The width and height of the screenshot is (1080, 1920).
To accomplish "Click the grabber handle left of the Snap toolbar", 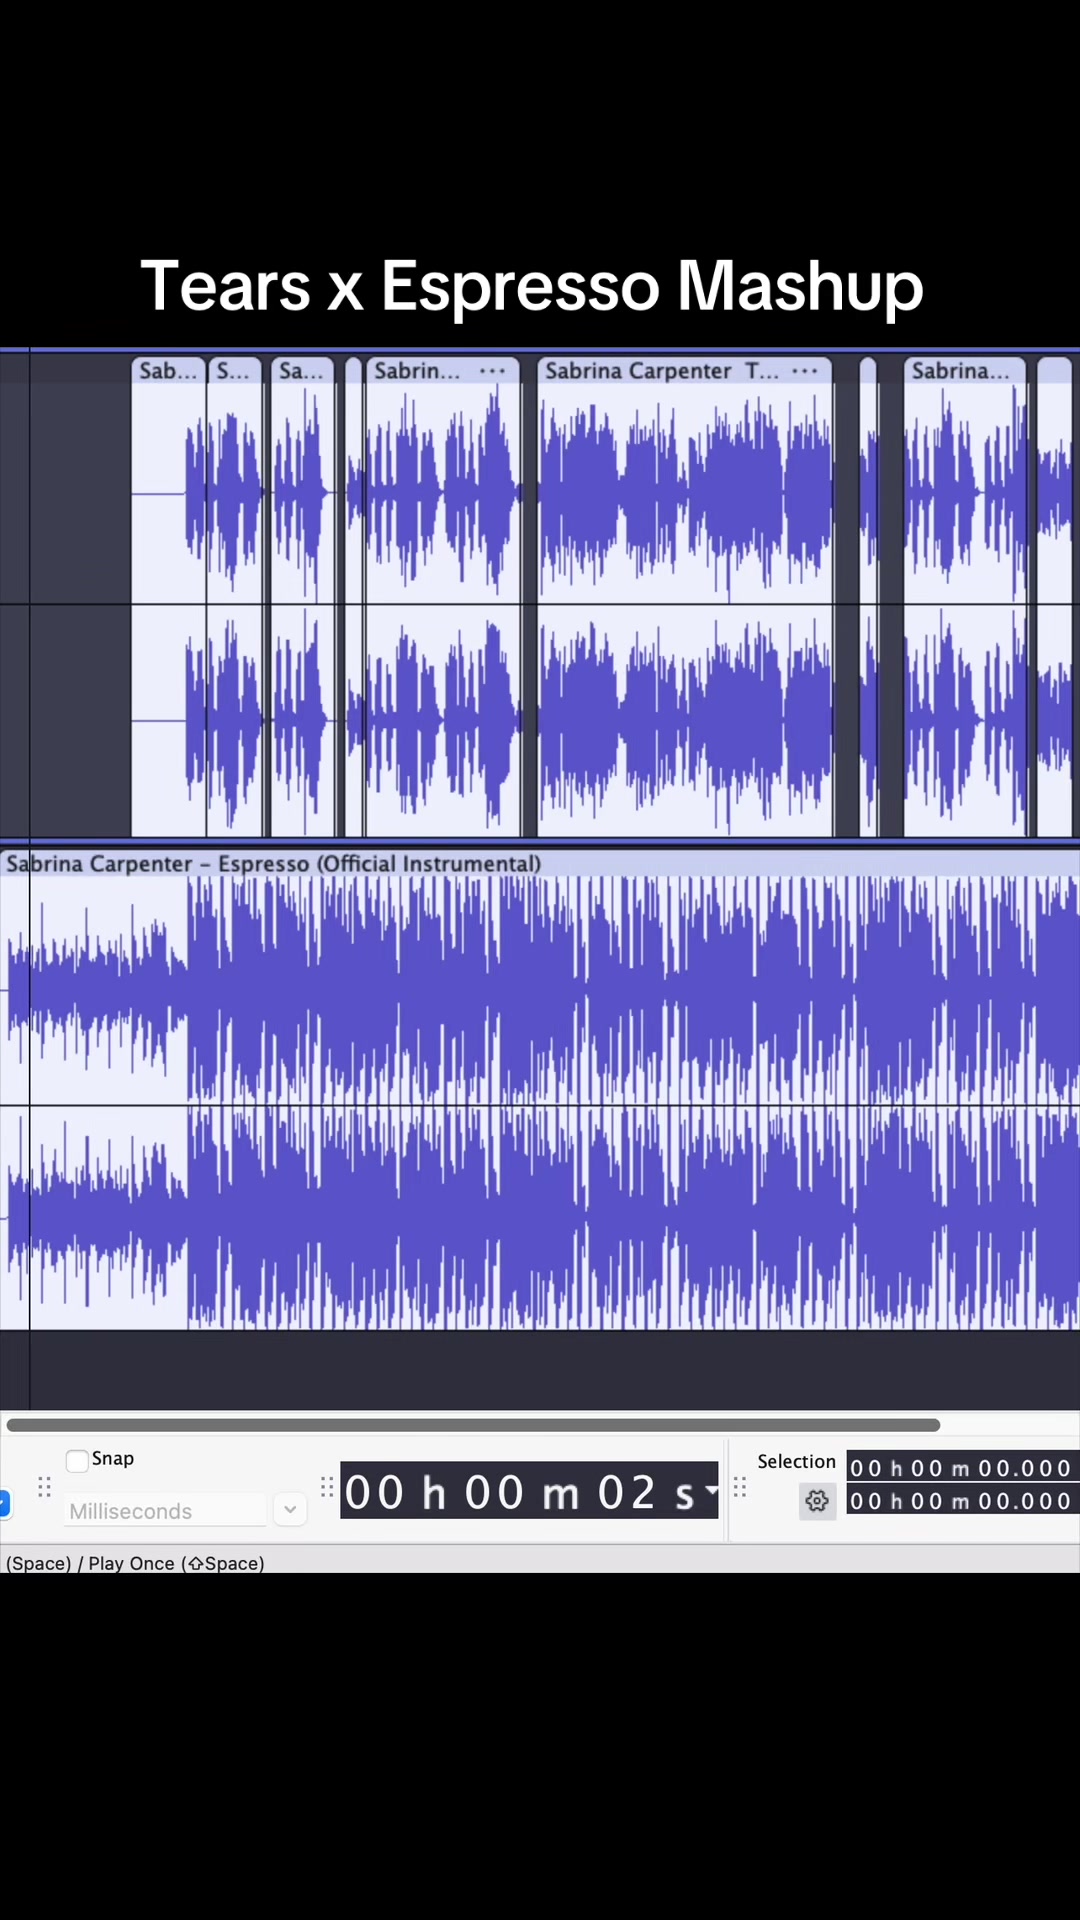I will pyautogui.click(x=44, y=1487).
